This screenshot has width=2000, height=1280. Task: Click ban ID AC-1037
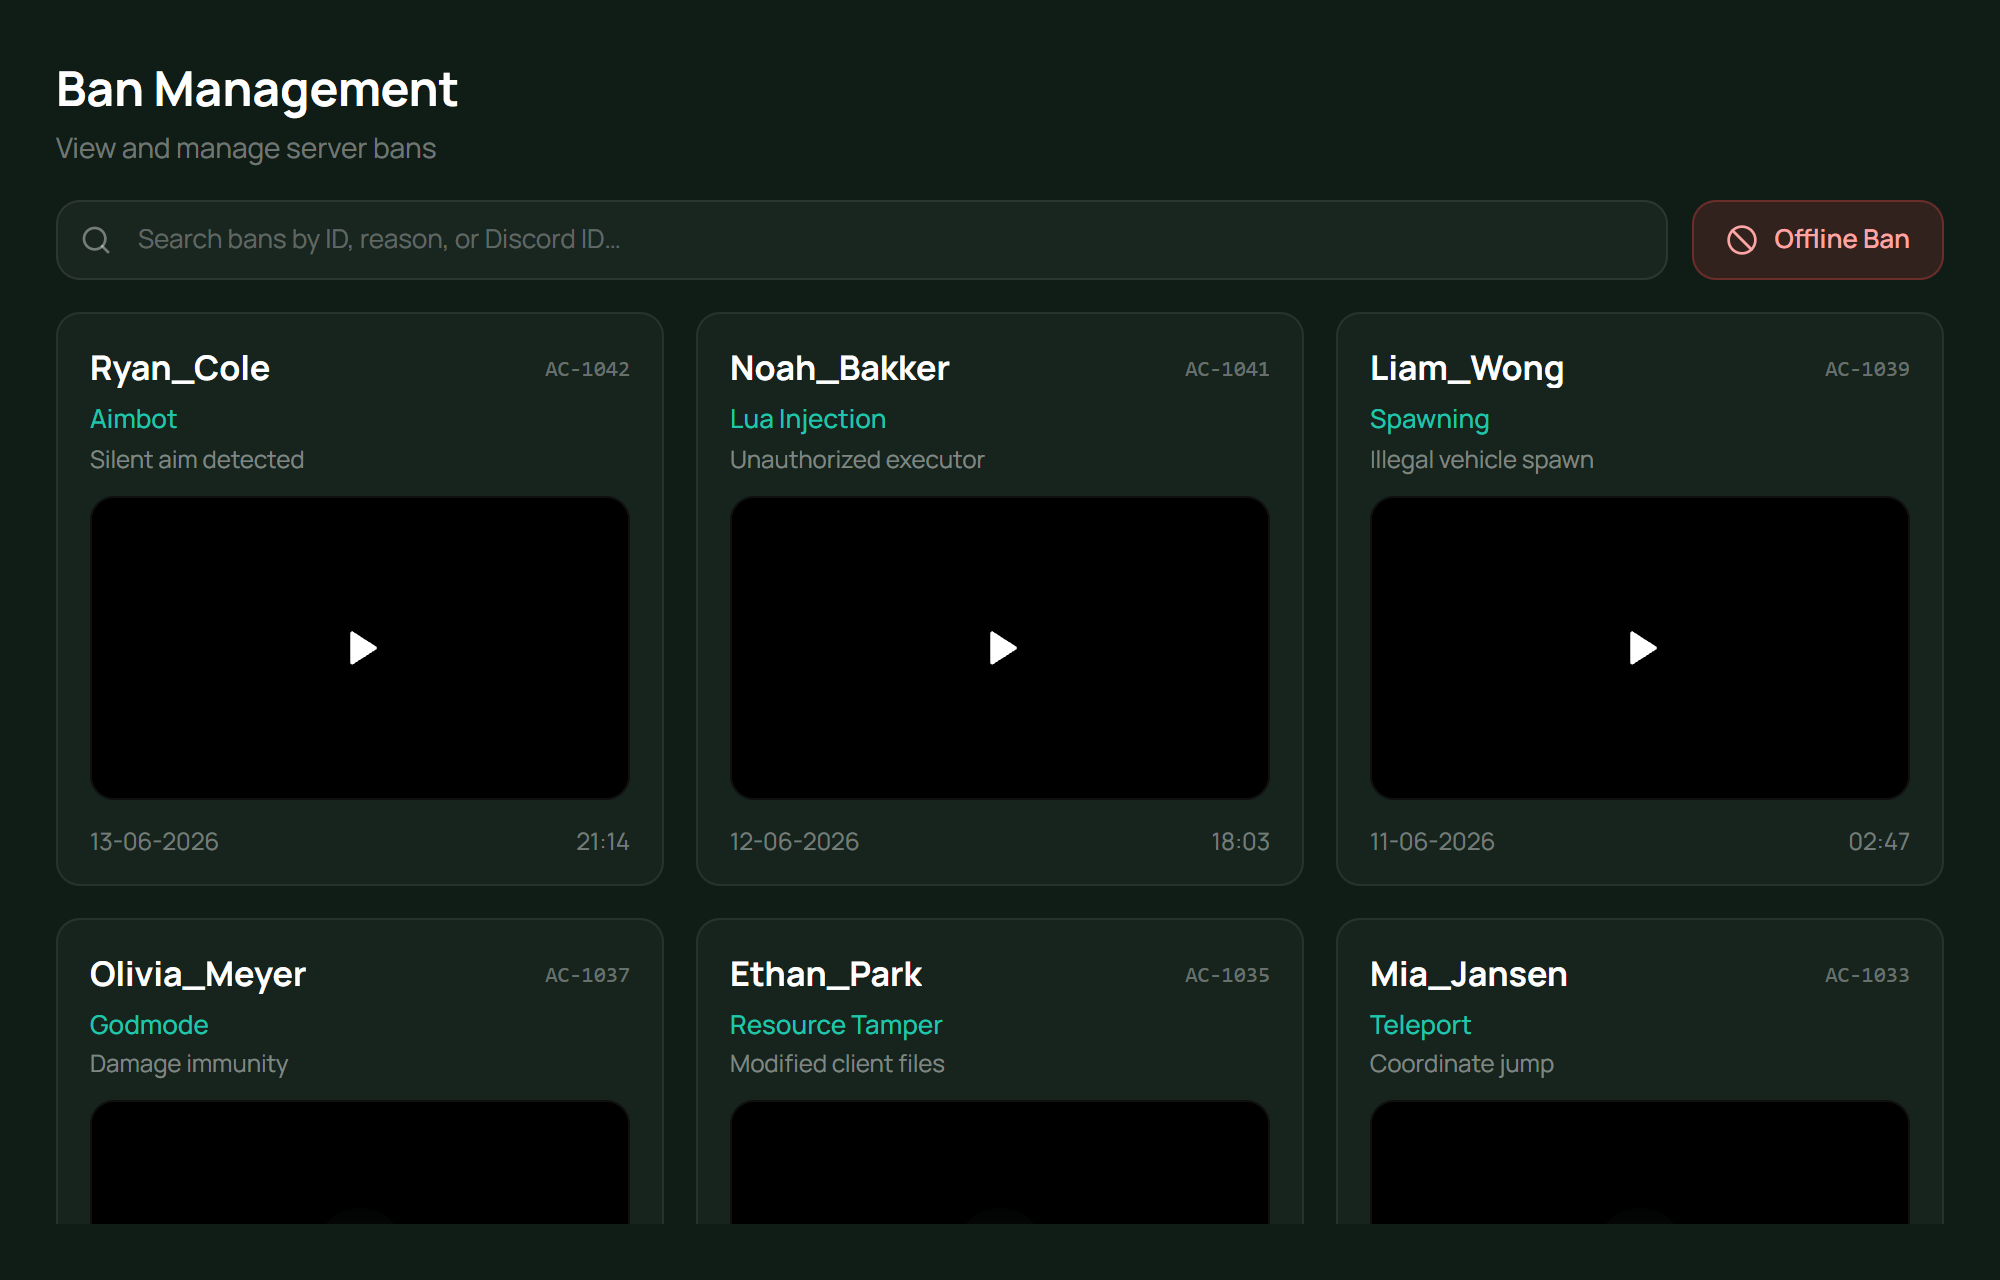587,975
